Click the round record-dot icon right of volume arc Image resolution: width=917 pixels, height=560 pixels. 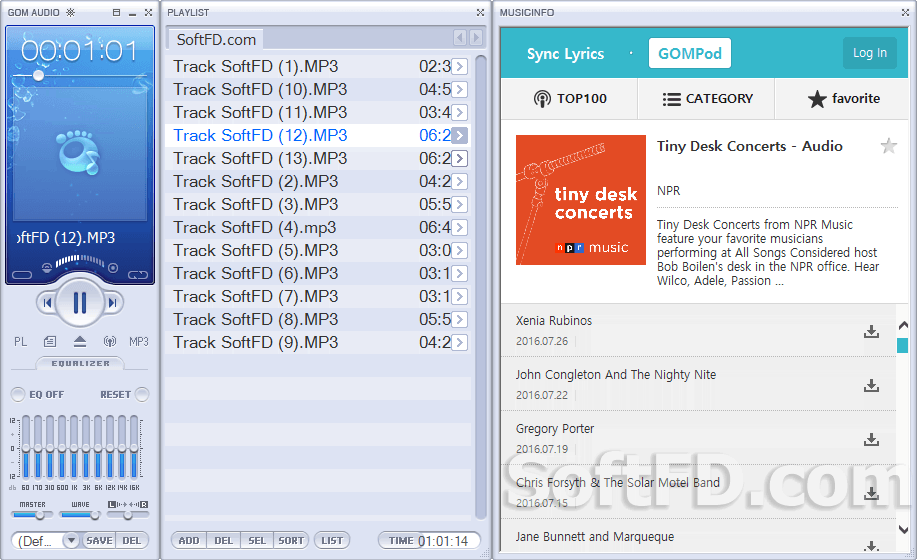click(113, 268)
